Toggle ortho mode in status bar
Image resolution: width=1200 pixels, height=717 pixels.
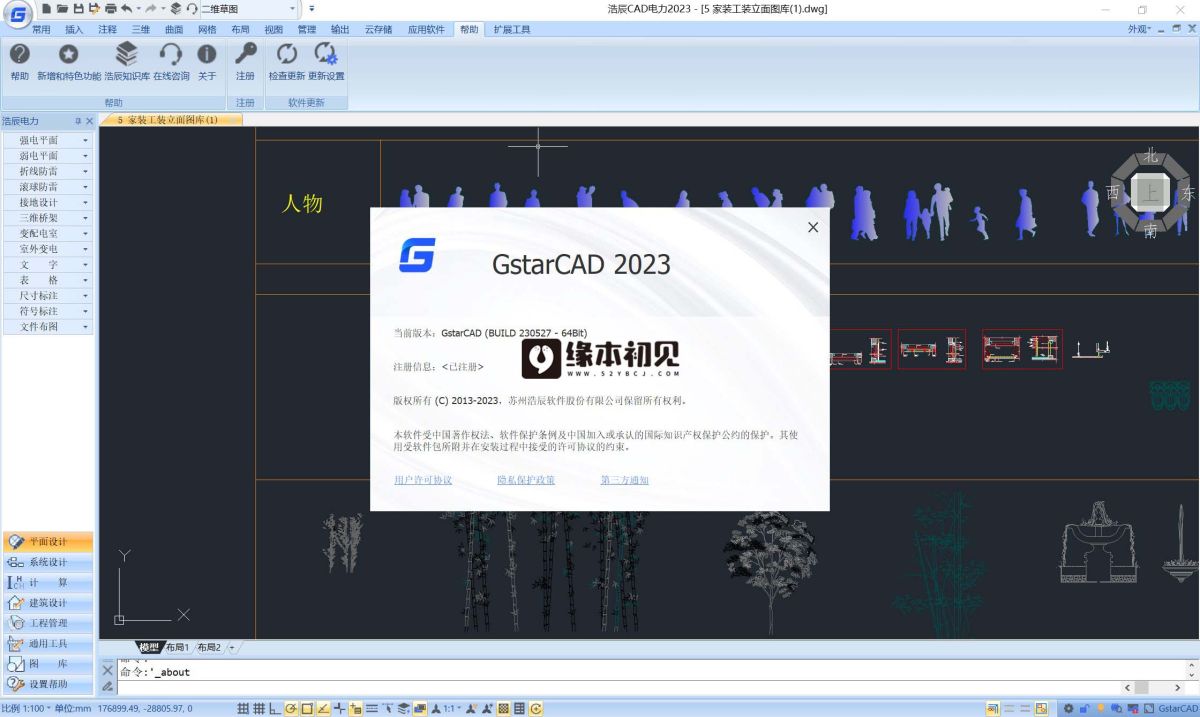pyautogui.click(x=275, y=709)
